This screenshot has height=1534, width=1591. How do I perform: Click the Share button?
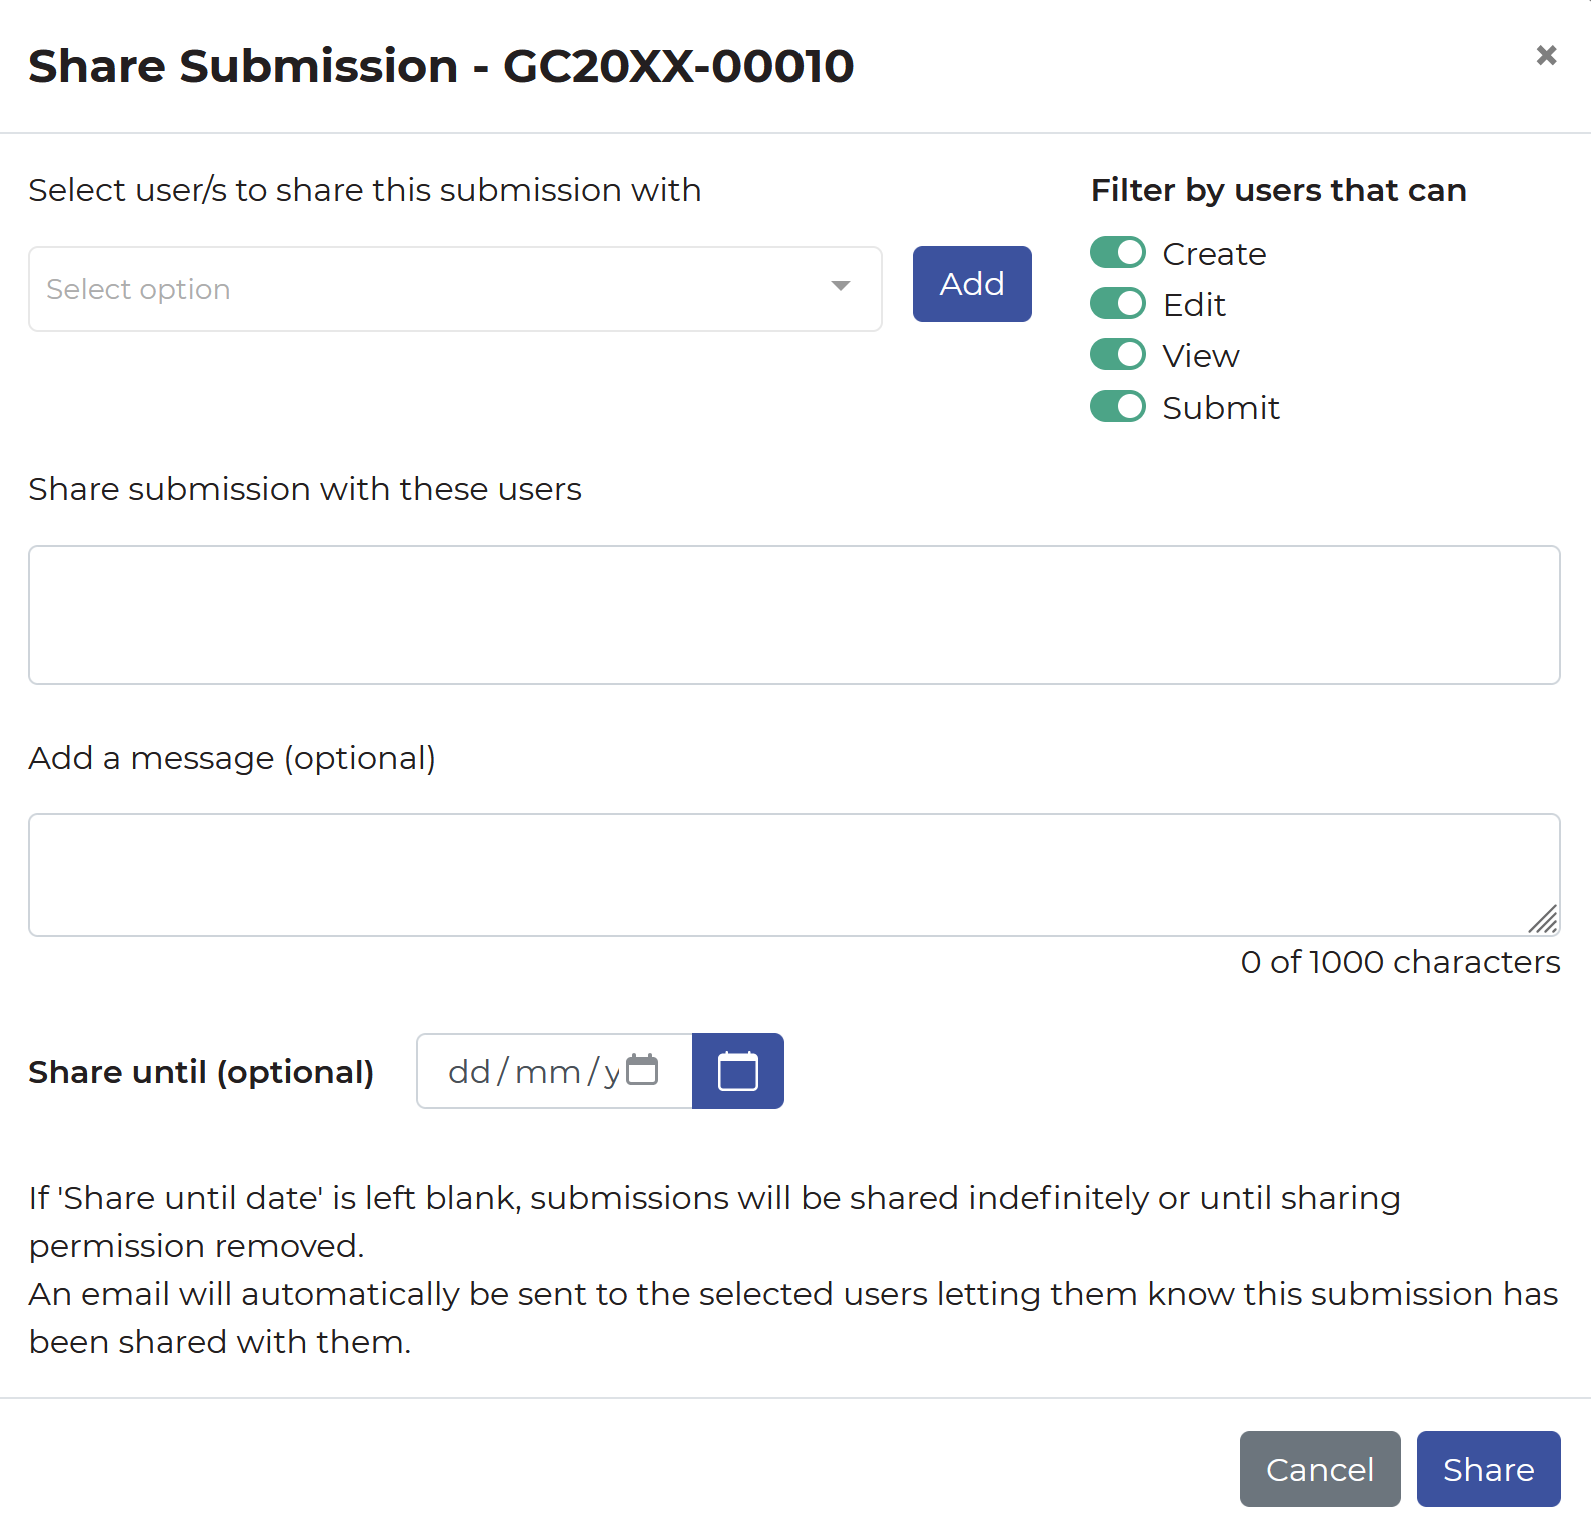click(x=1488, y=1469)
